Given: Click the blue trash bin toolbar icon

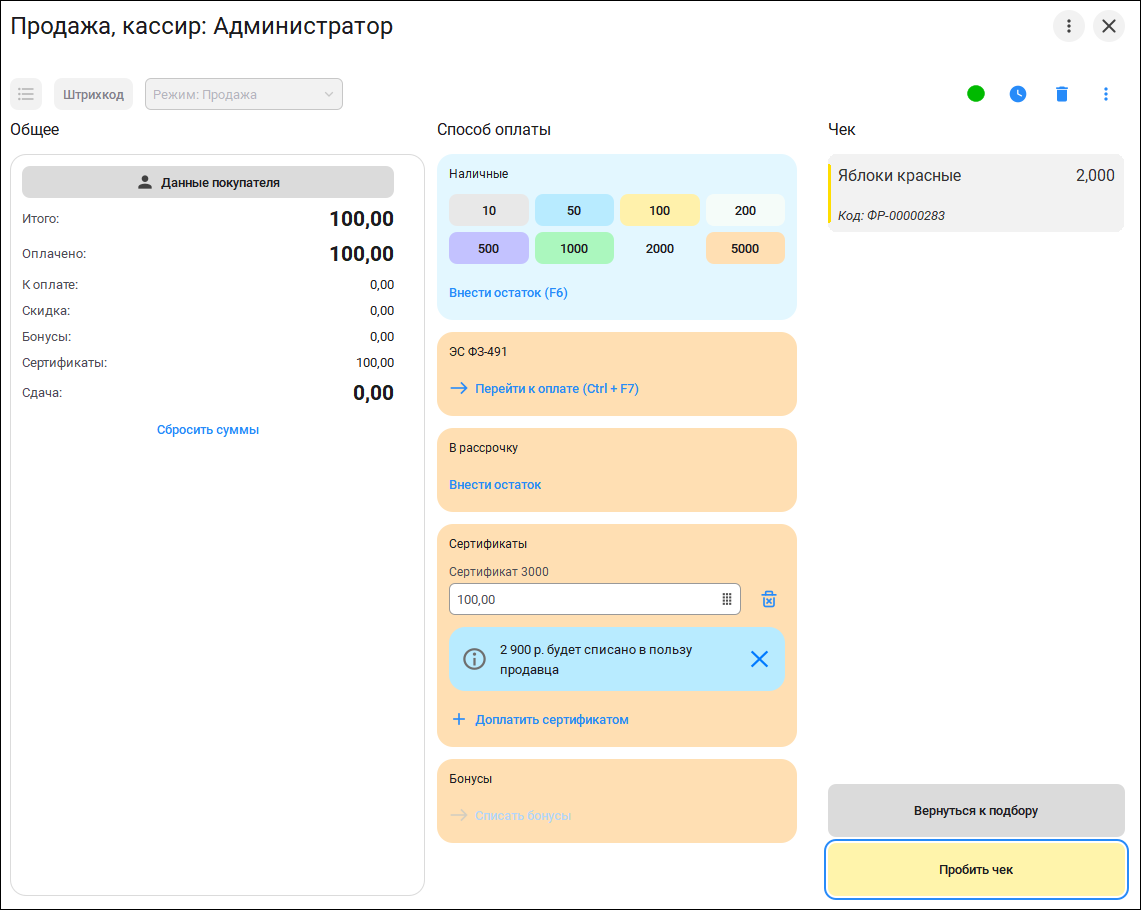Looking at the screenshot, I should (1062, 94).
